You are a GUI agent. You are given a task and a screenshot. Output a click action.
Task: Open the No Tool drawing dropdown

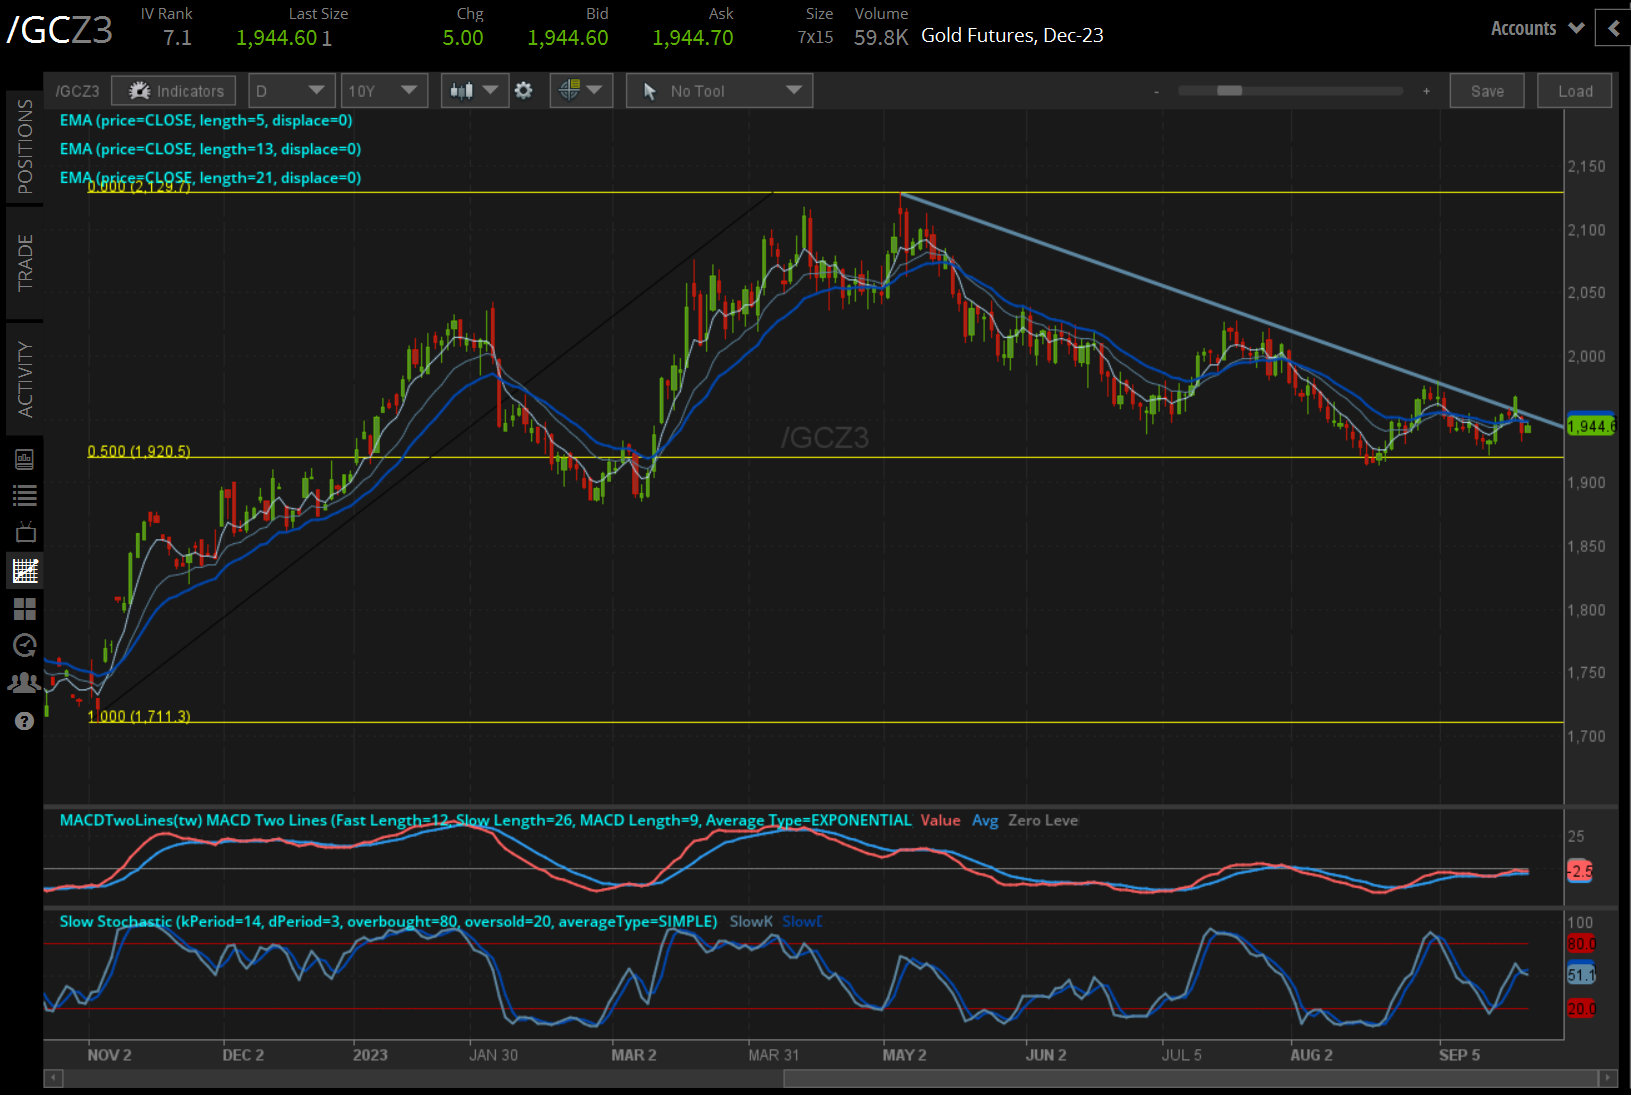tap(719, 91)
